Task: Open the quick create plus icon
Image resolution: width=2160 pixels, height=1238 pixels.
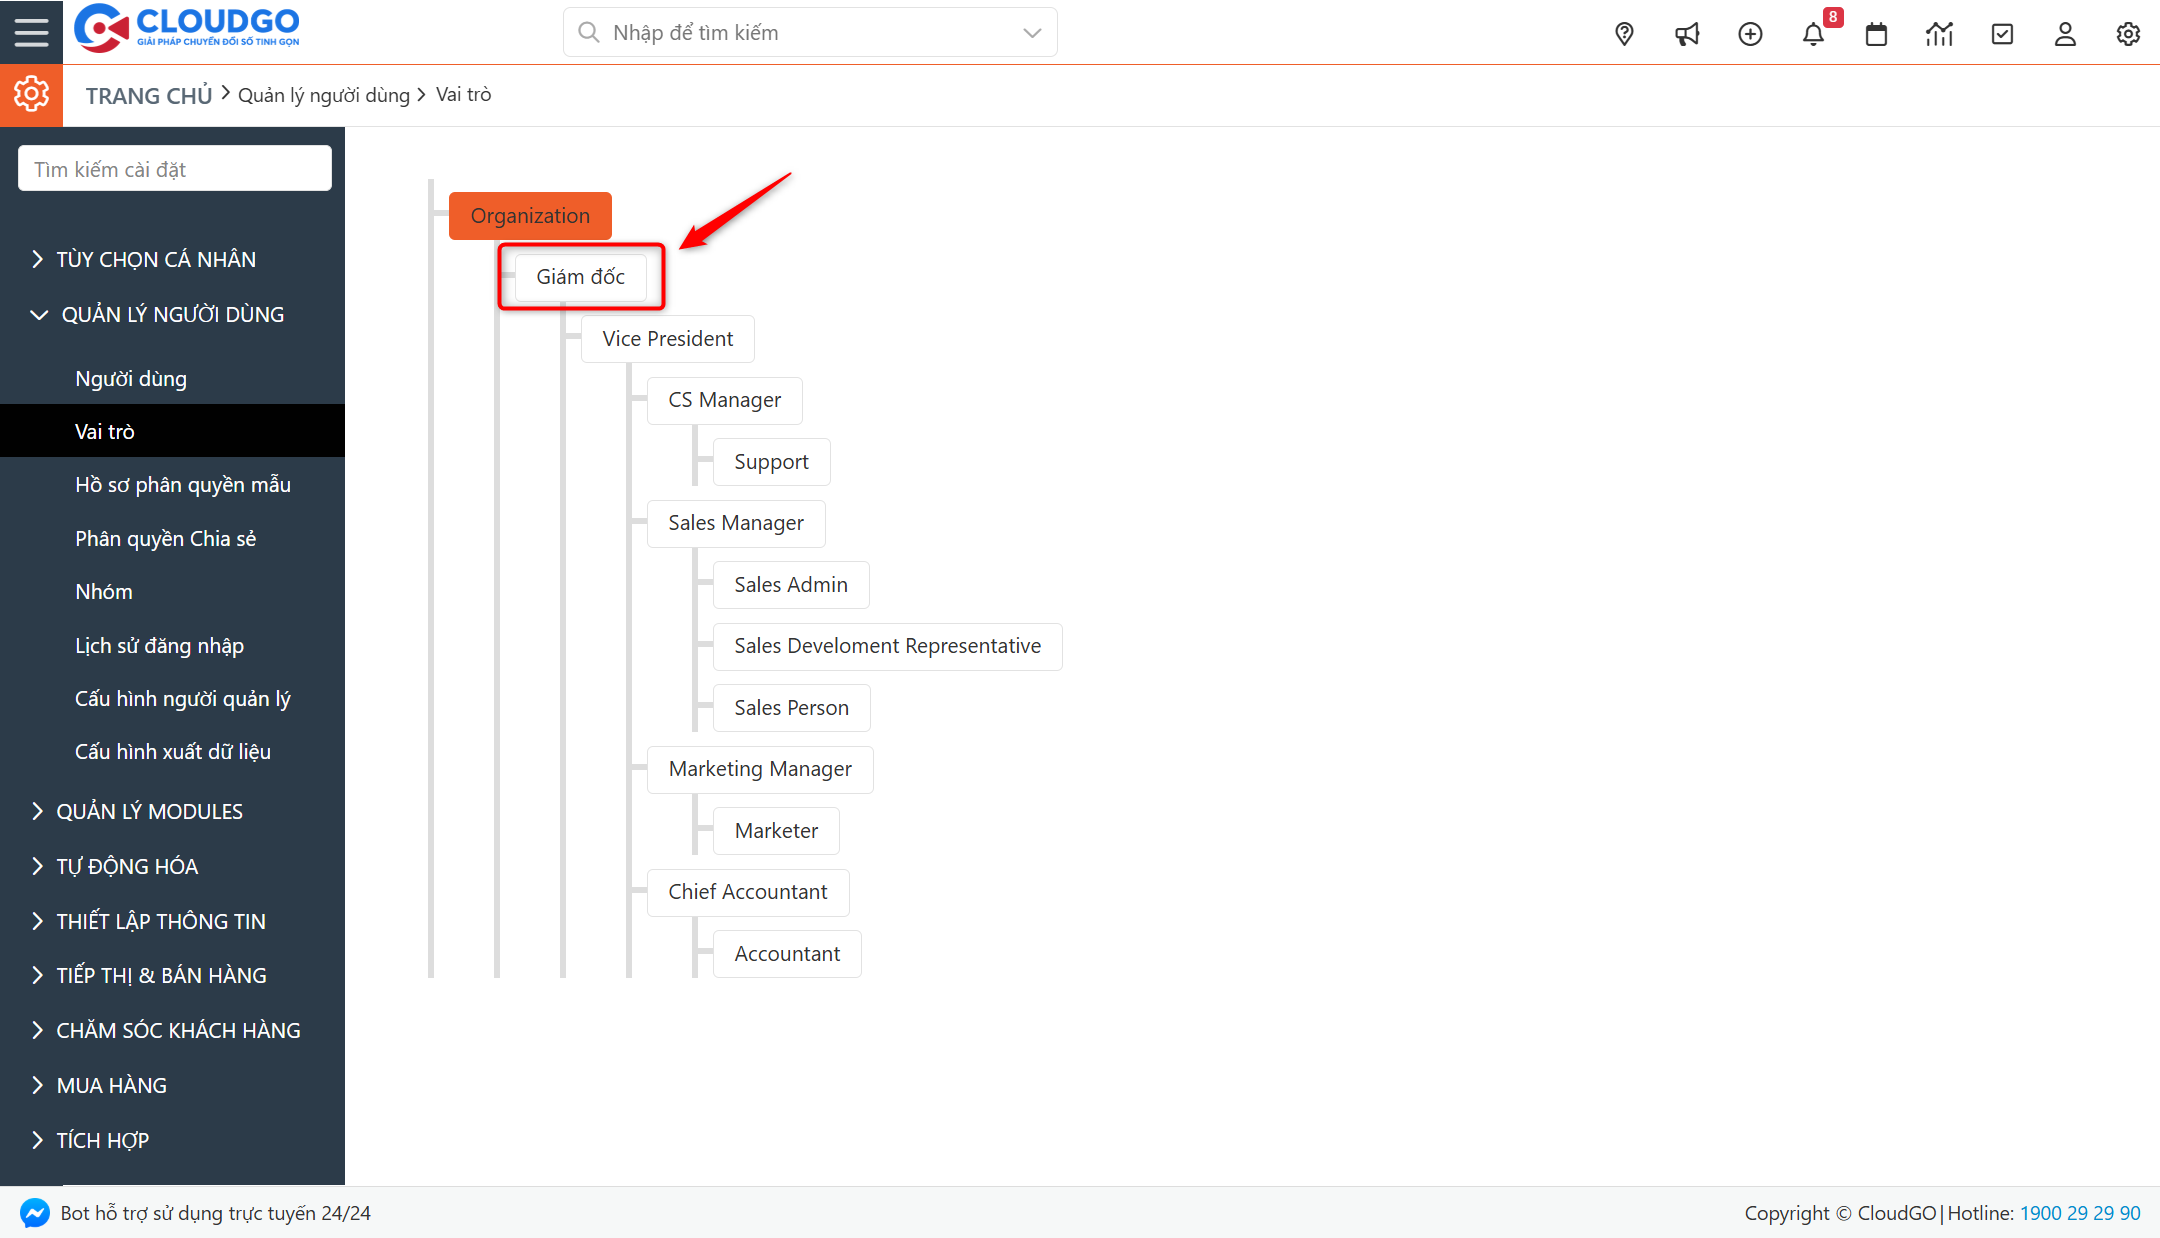Action: pyautogui.click(x=1750, y=33)
